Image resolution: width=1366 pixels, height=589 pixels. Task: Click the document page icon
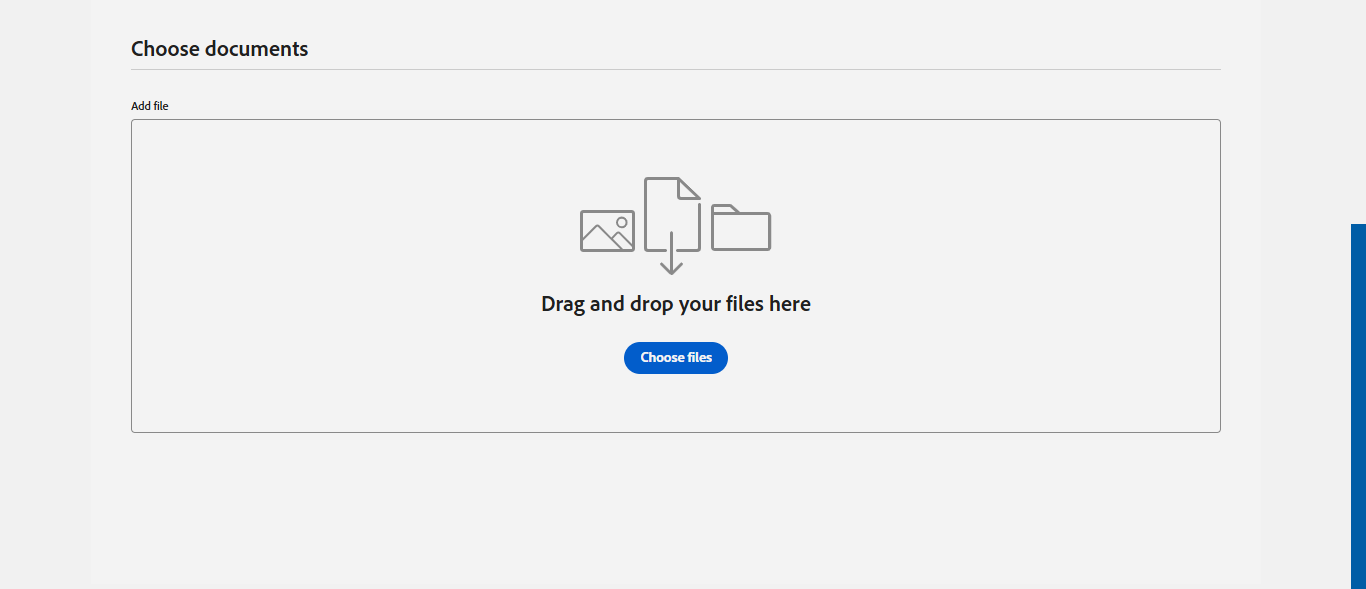672,214
